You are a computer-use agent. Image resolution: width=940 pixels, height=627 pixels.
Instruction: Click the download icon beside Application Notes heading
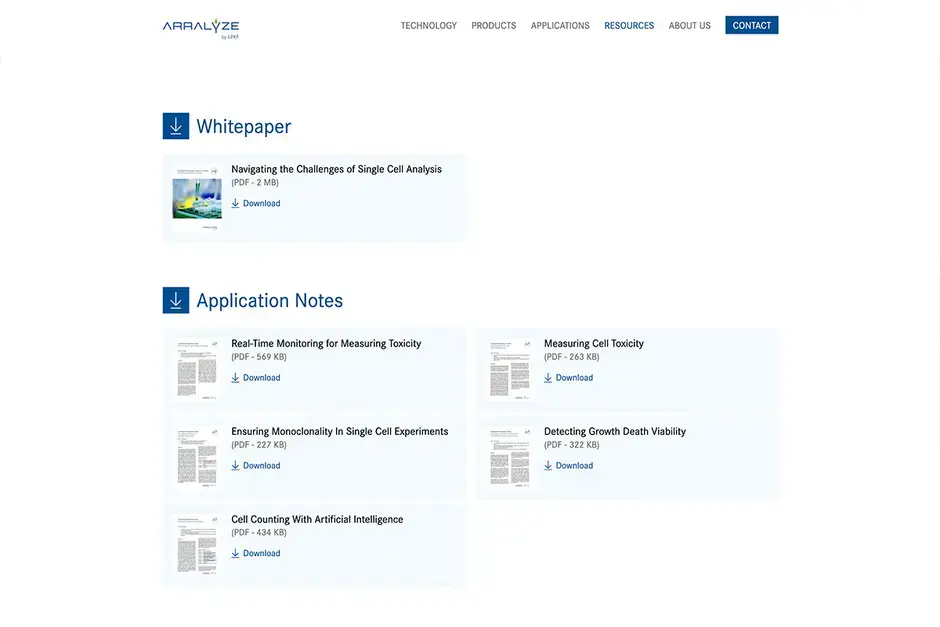point(176,299)
